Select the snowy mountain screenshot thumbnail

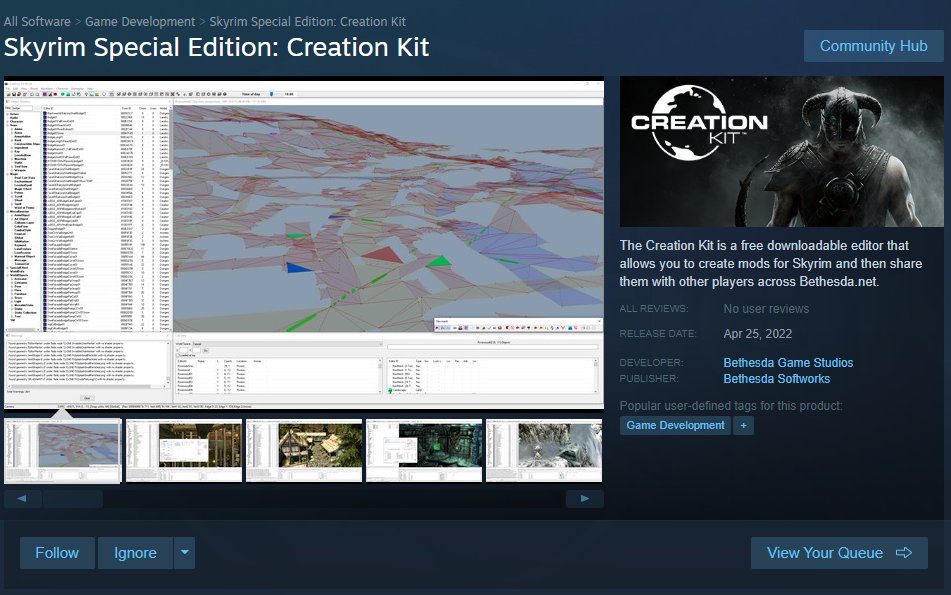(544, 451)
